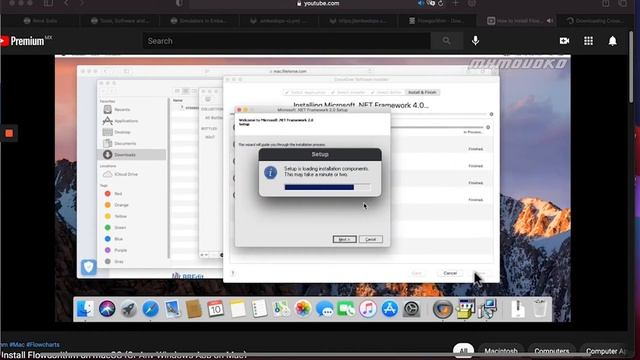Click the blue info icon in Setup dialog
This screenshot has height=360, width=640.
tap(270, 173)
